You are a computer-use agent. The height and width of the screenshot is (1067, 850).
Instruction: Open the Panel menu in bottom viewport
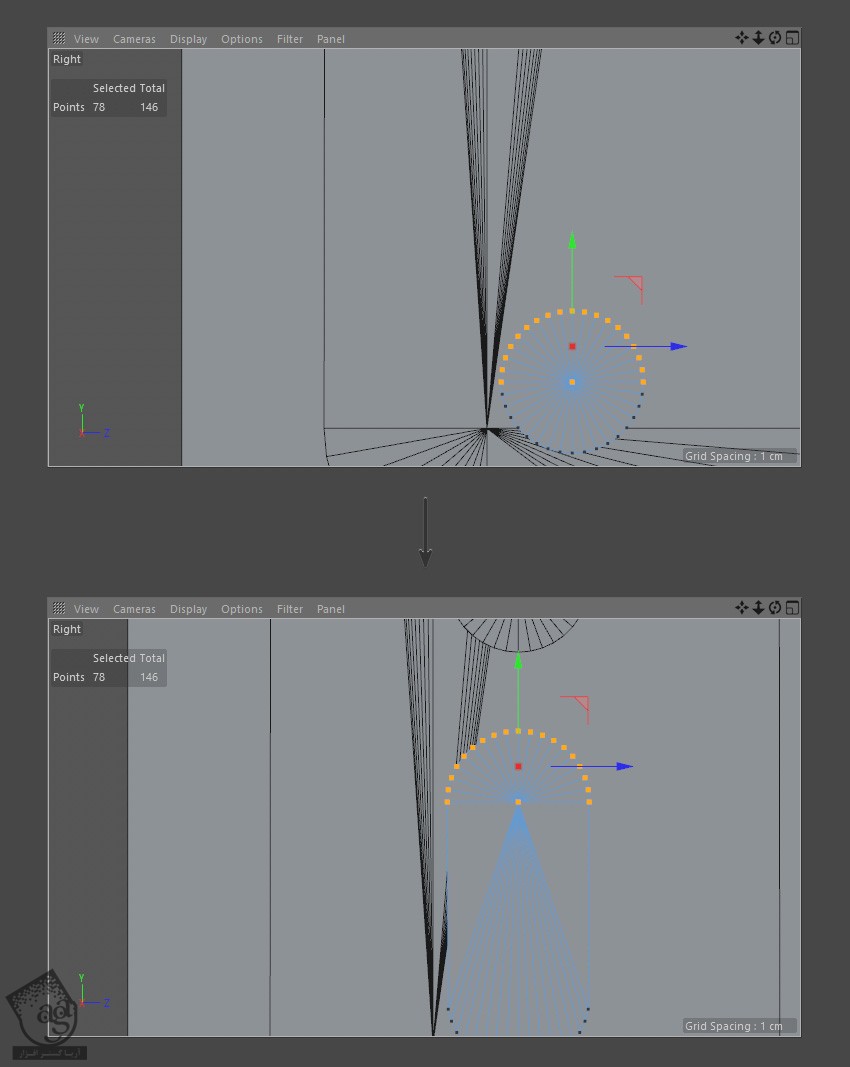(x=330, y=609)
